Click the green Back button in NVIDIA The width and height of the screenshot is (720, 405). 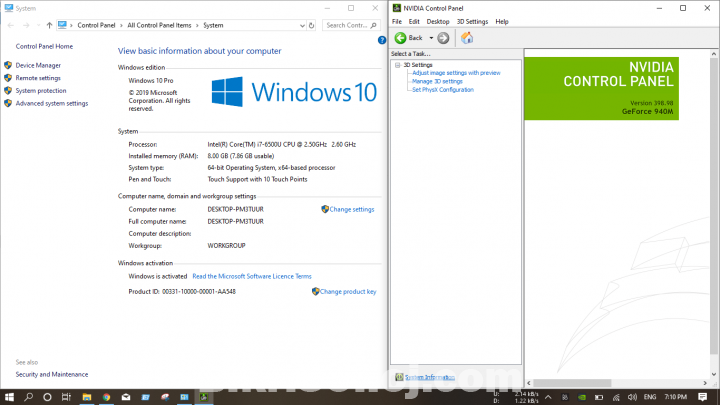coord(409,38)
